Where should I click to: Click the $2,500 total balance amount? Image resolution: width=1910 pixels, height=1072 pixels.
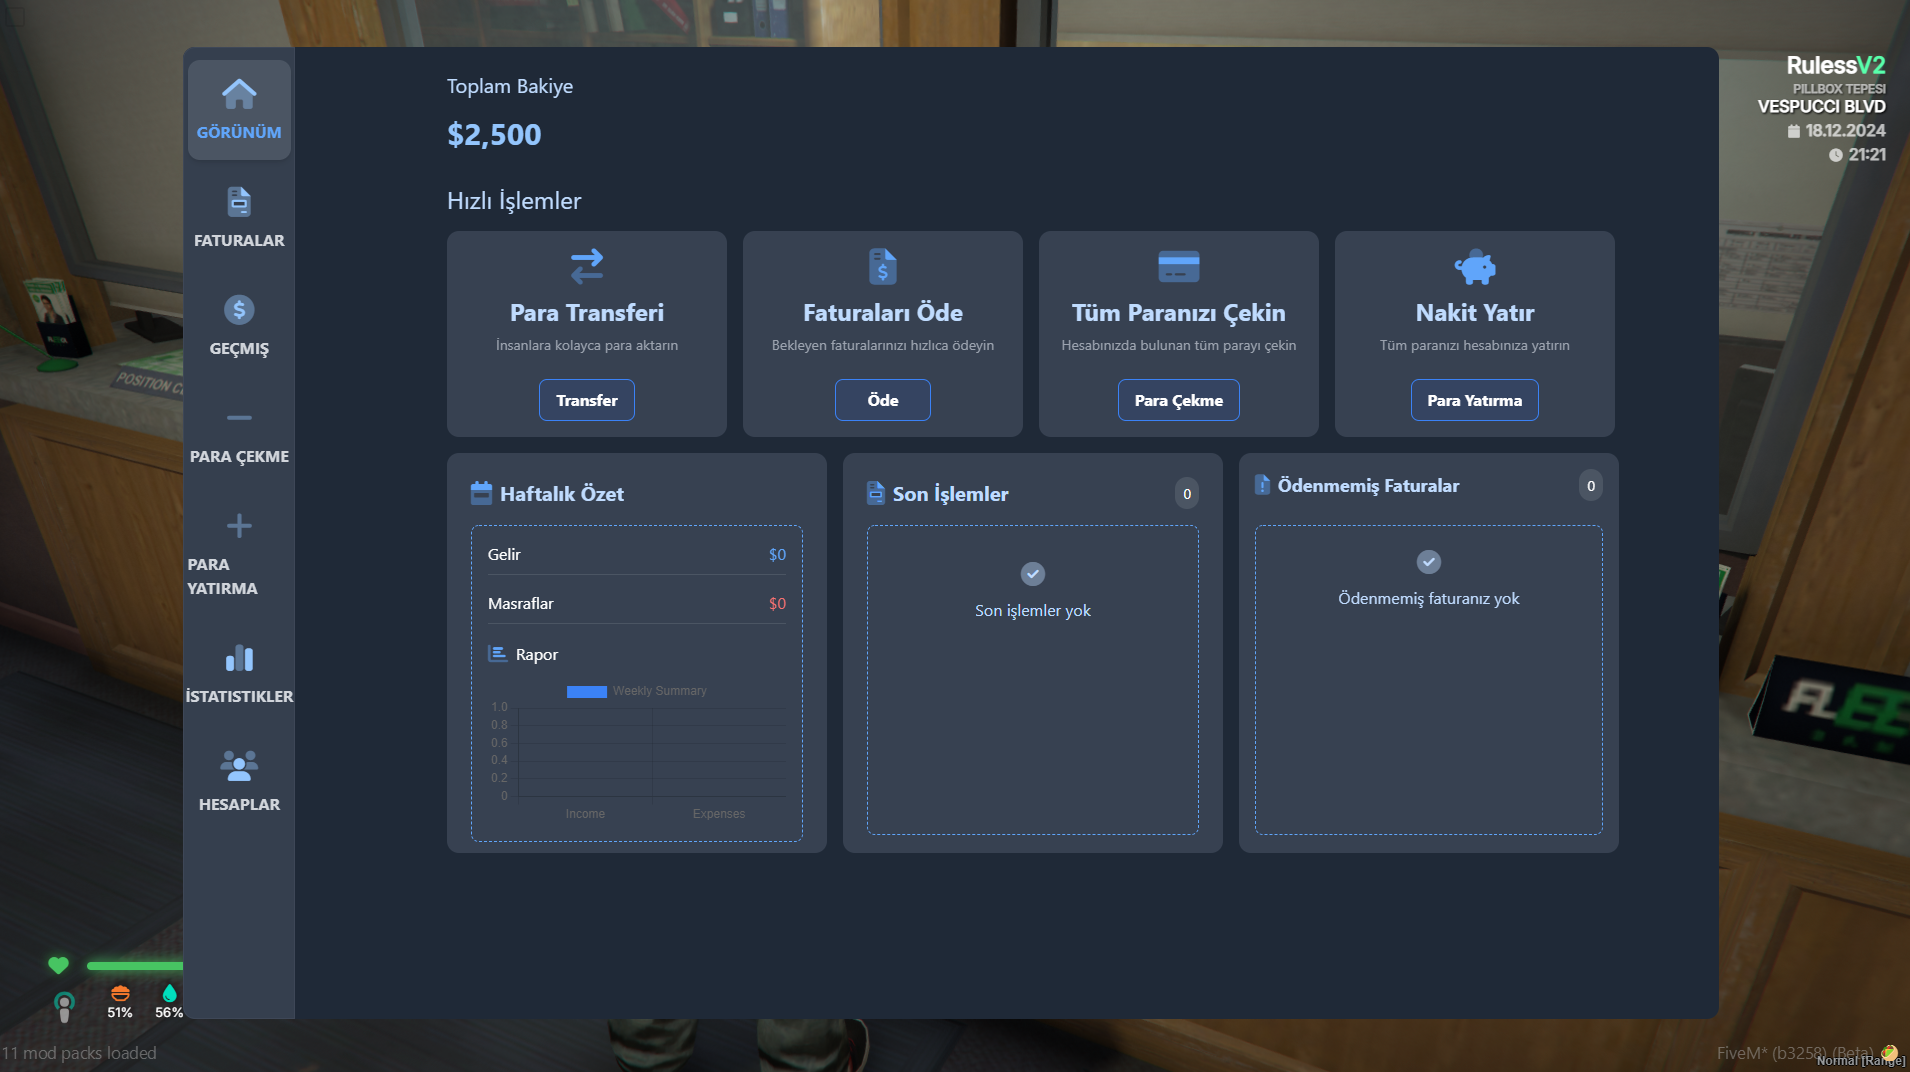pyautogui.click(x=494, y=134)
